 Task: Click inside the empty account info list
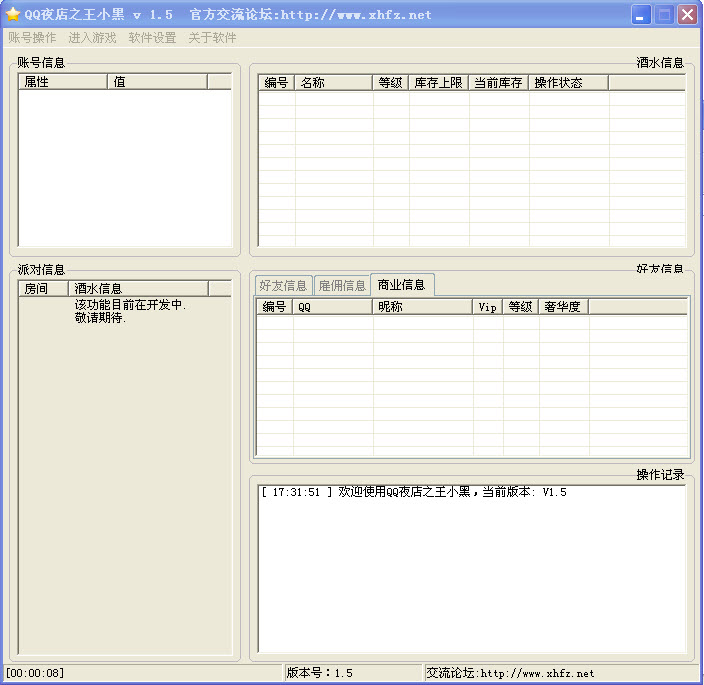pos(124,168)
